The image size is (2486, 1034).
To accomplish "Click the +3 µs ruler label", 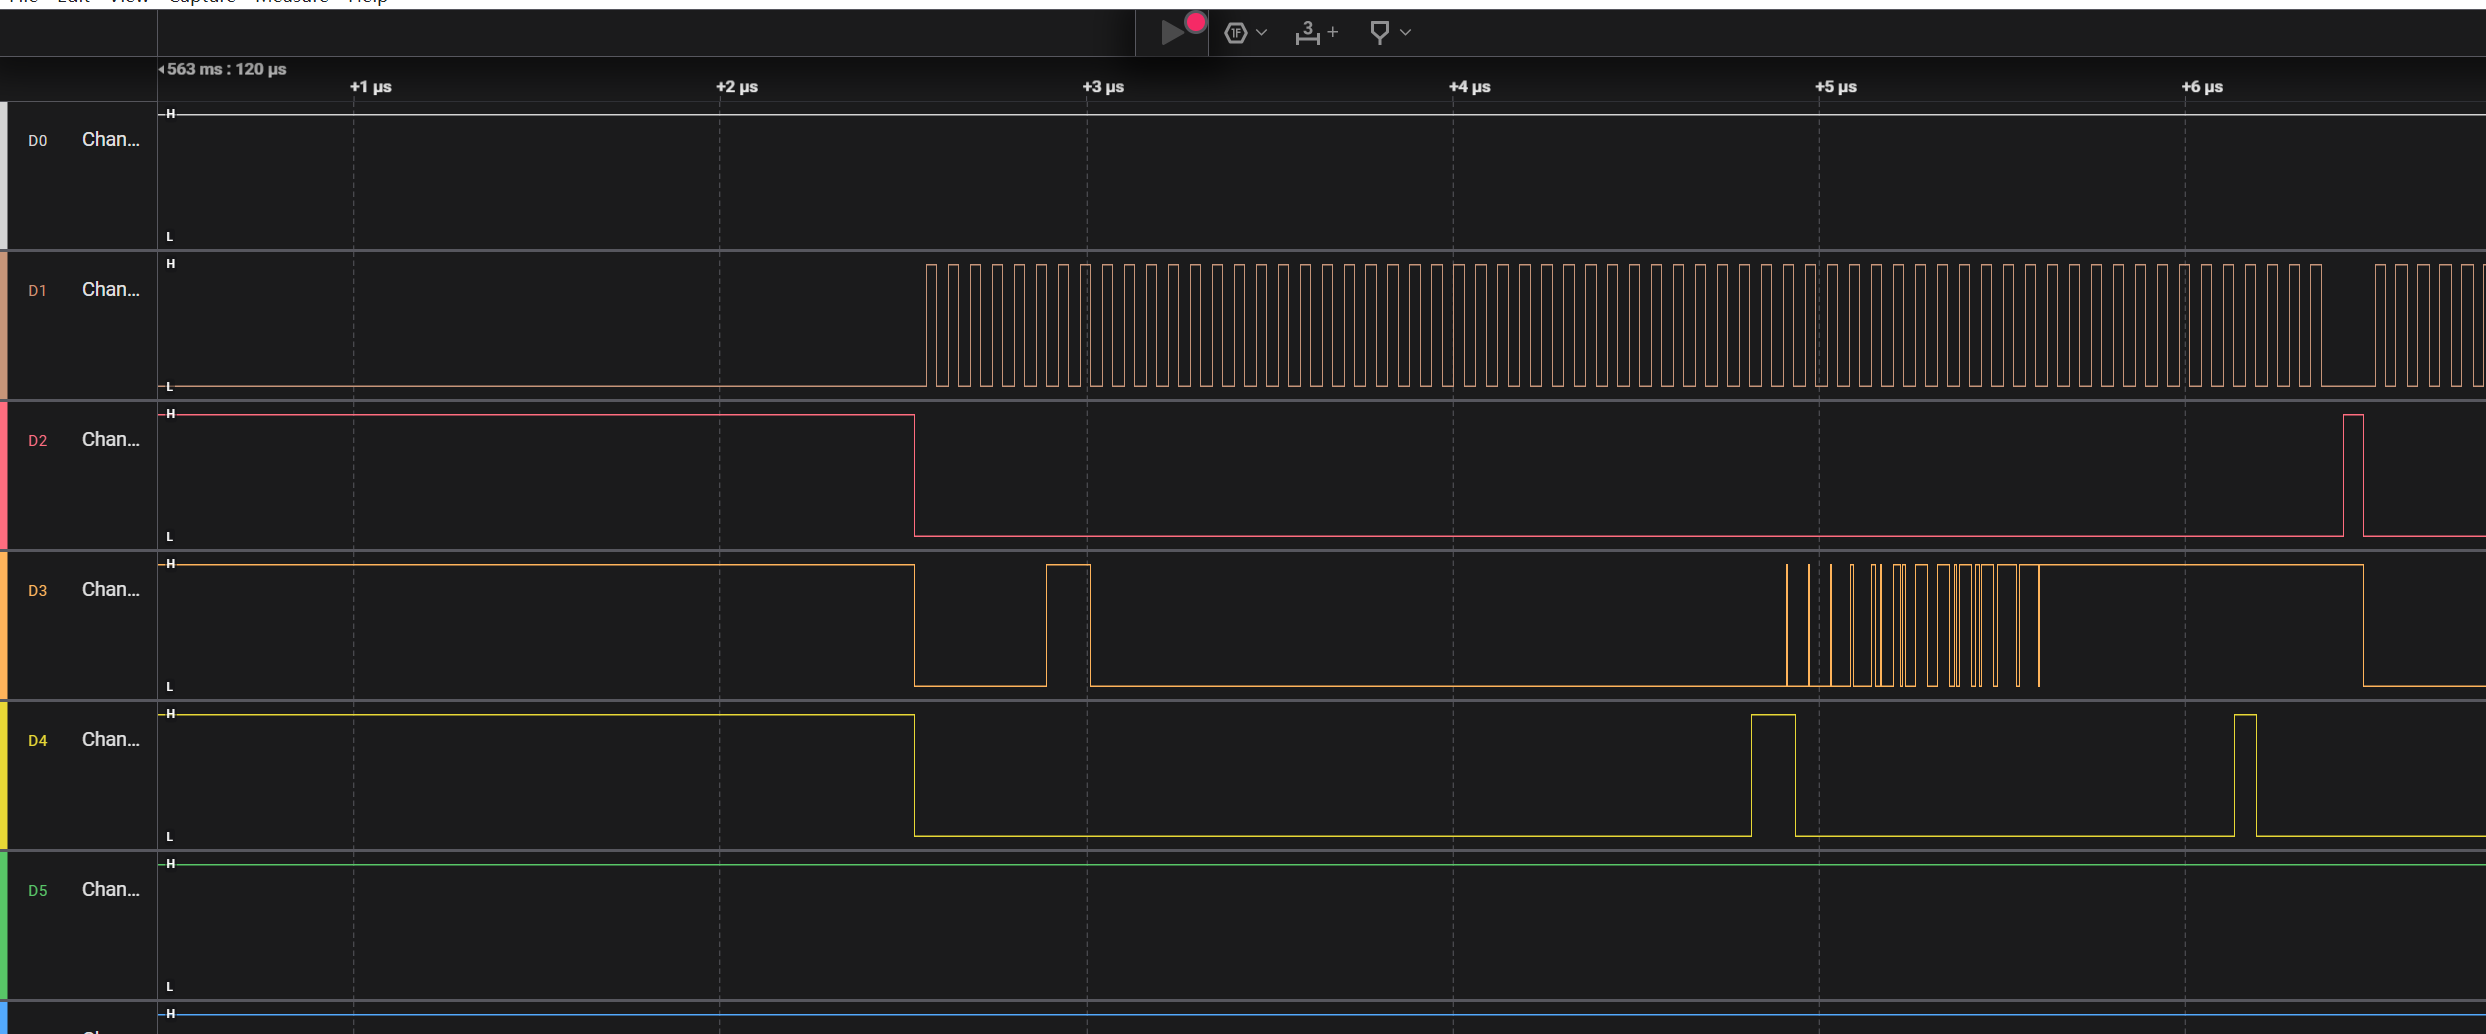I will [x=1103, y=87].
